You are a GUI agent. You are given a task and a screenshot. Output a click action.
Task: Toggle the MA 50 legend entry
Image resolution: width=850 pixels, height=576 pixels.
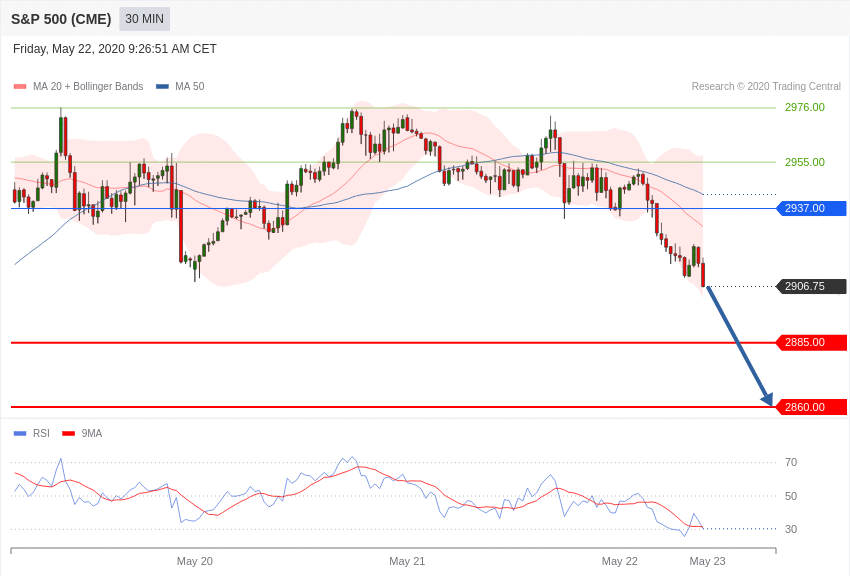pyautogui.click(x=180, y=87)
